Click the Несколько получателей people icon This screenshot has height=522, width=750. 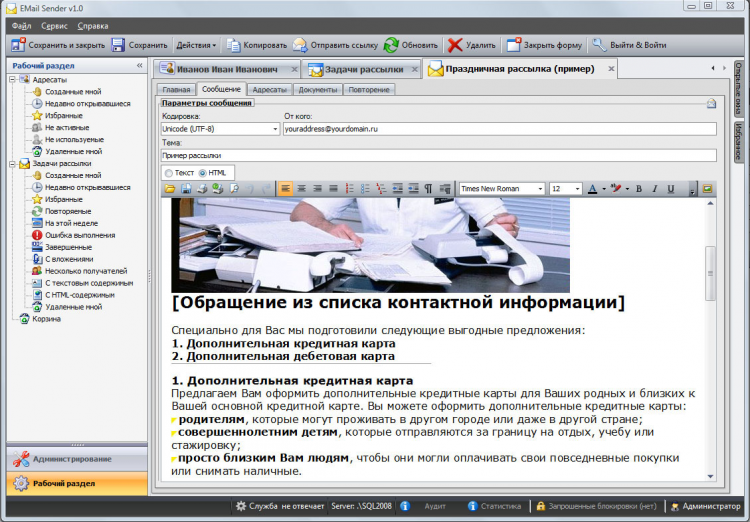point(37,271)
